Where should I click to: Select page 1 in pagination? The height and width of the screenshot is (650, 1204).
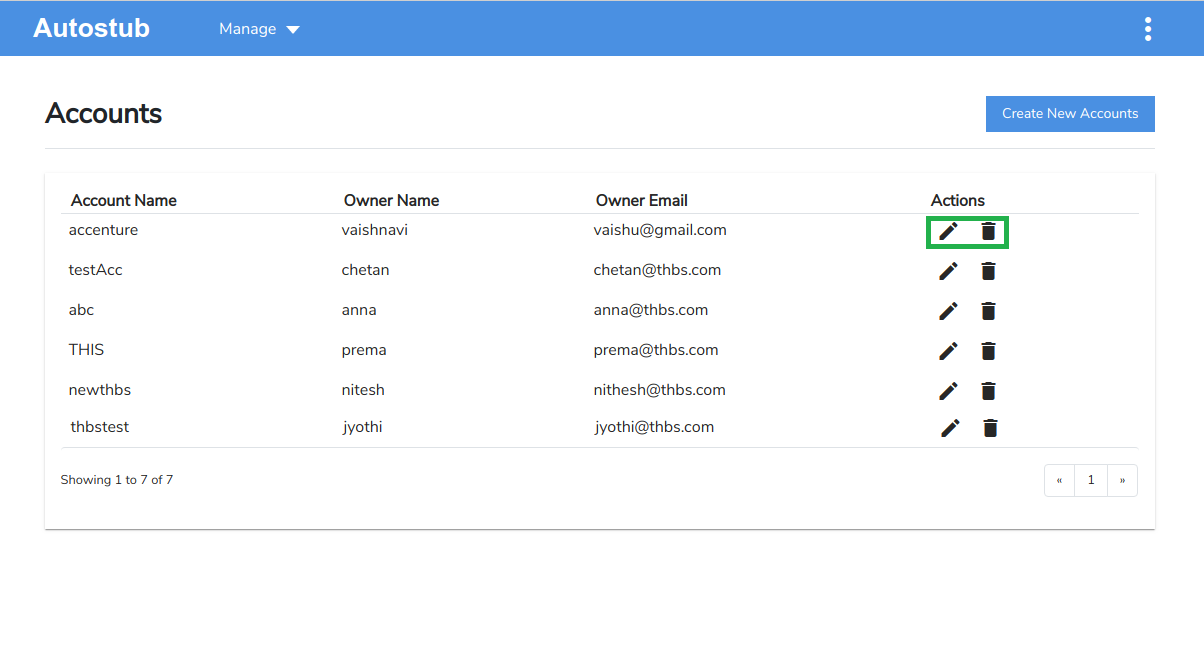coord(1091,480)
